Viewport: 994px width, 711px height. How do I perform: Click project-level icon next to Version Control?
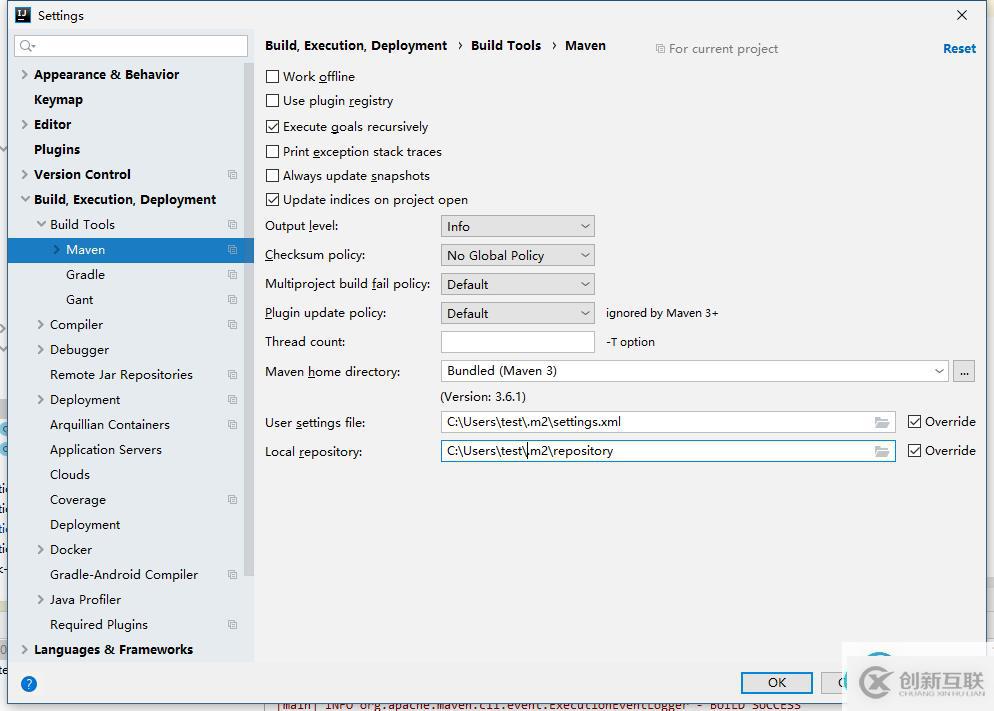click(233, 174)
